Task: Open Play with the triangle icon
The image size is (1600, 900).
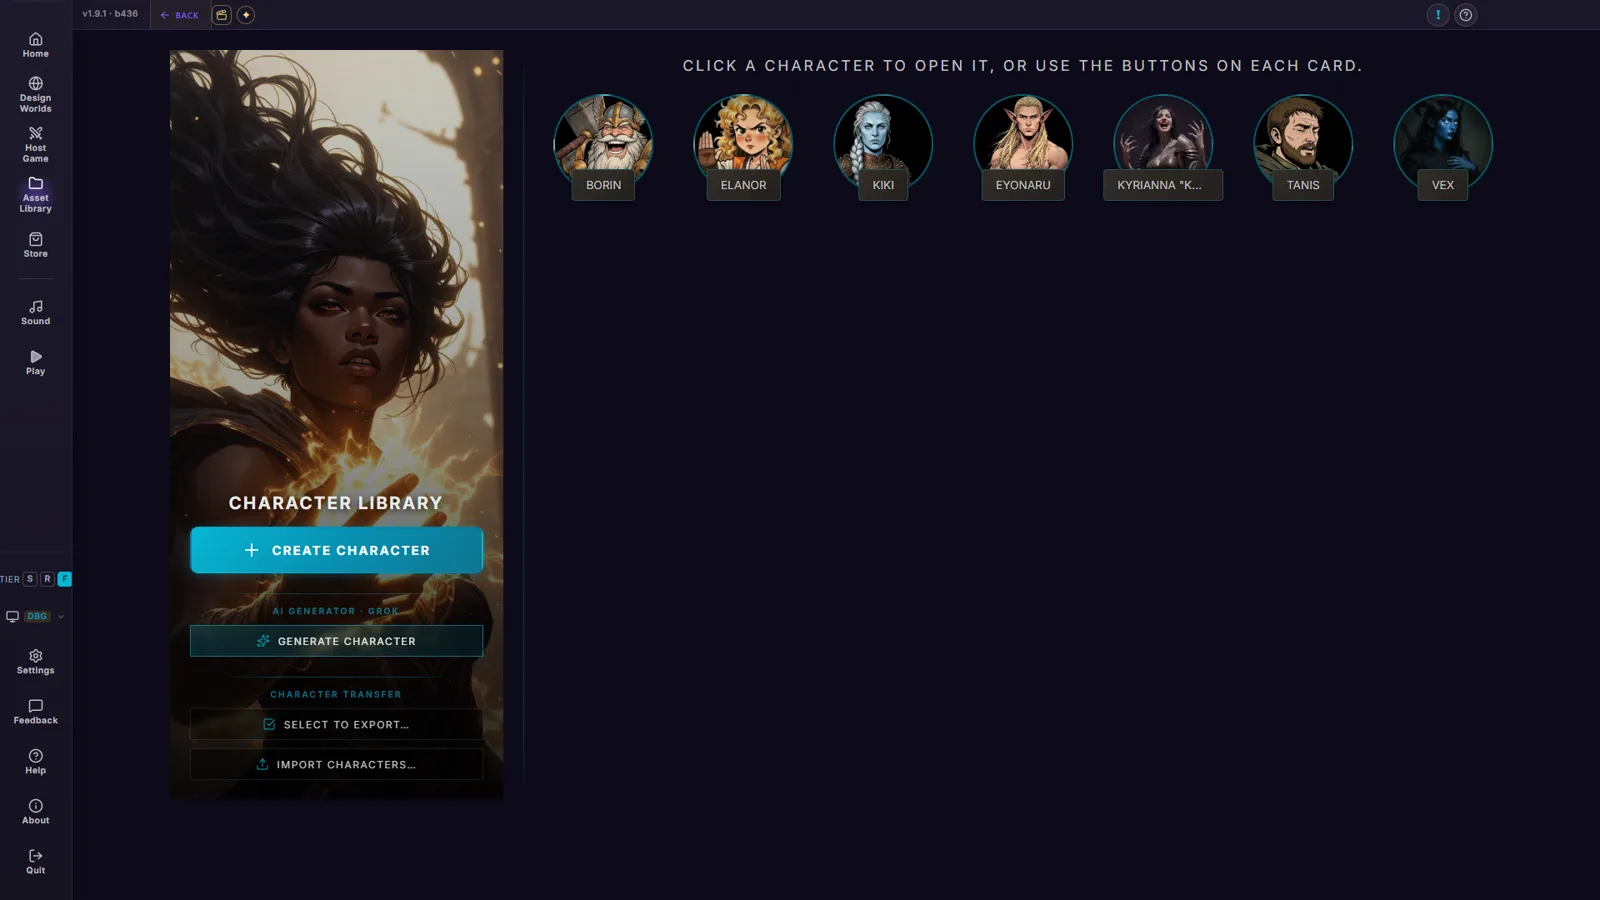Action: coord(35,362)
